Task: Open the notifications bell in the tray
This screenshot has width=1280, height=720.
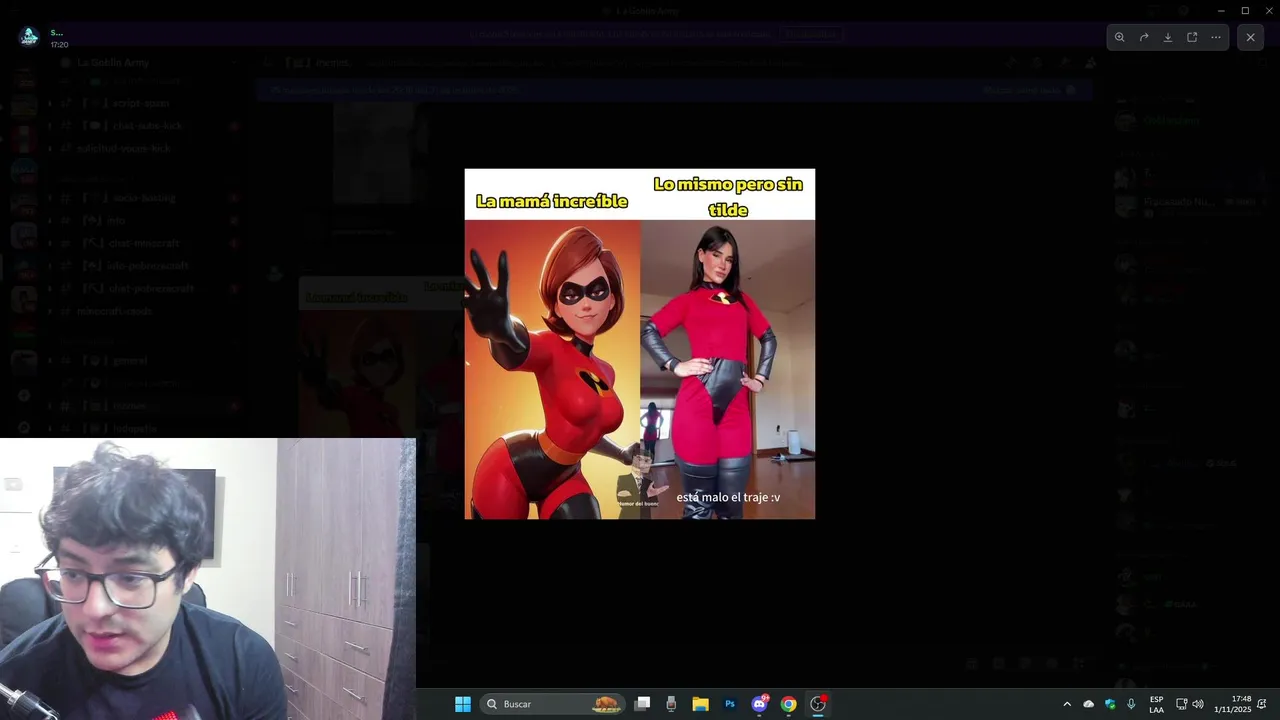Action: (1263, 704)
